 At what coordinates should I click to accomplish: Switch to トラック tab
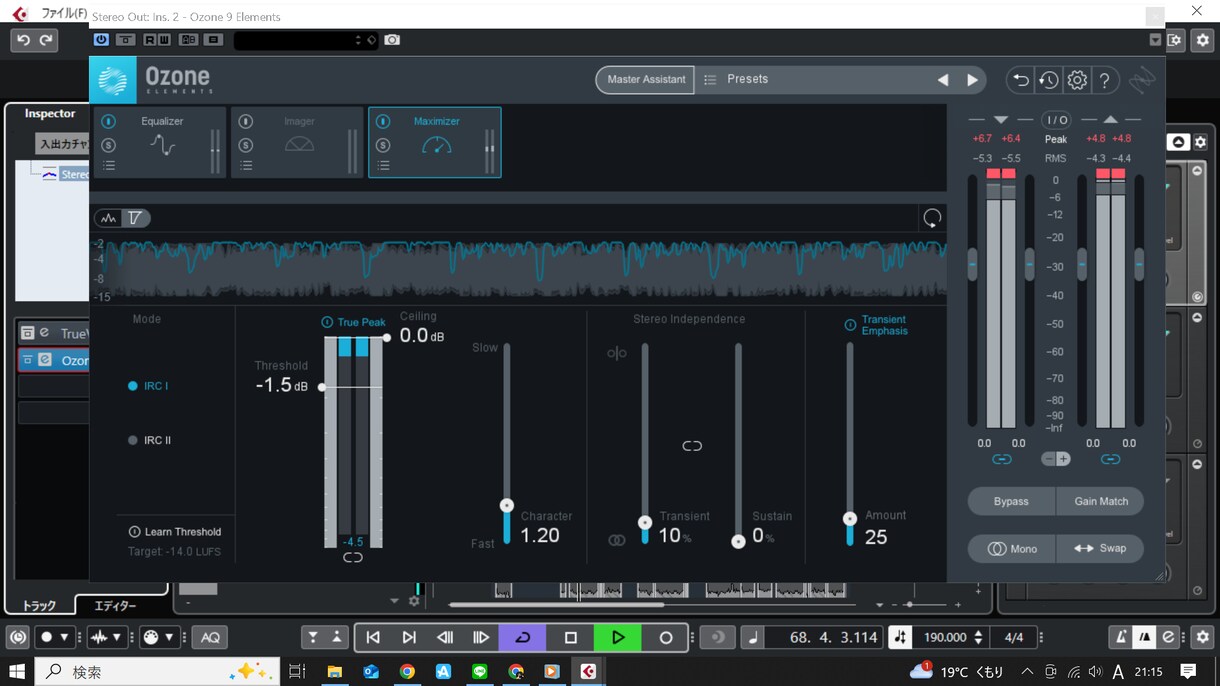(40, 605)
